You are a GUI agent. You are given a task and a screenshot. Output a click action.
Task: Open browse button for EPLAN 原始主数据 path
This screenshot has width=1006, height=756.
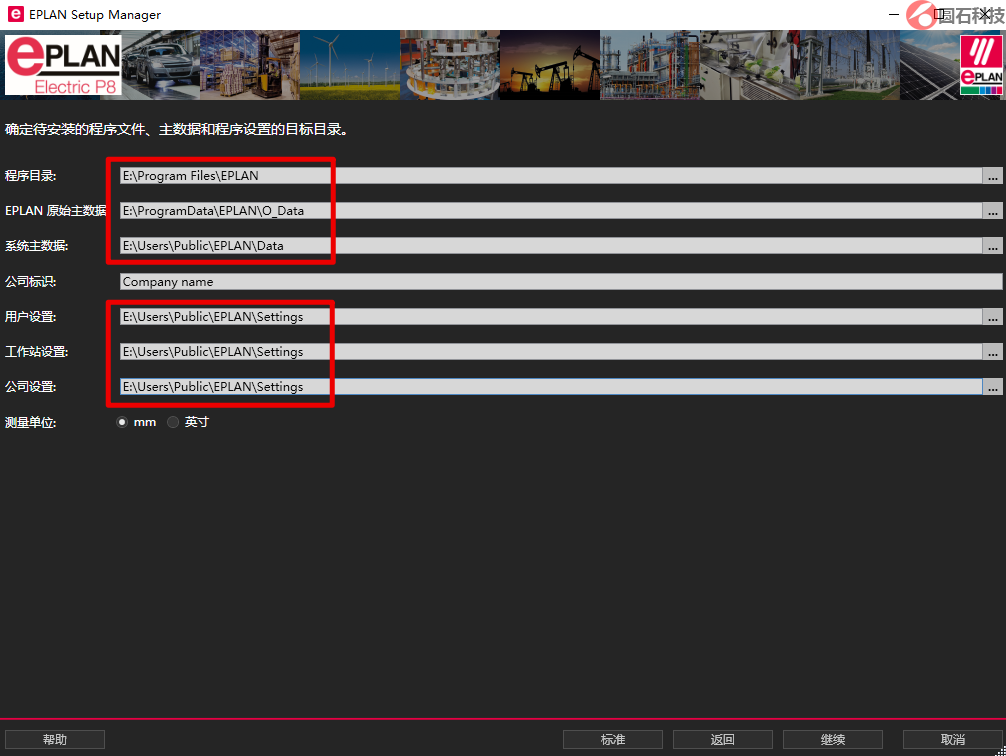click(993, 210)
